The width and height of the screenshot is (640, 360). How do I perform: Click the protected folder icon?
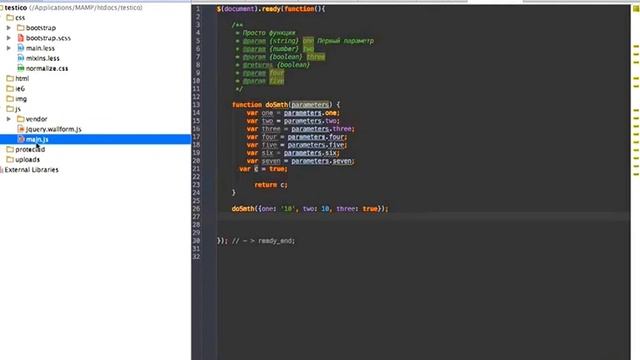click(x=10, y=149)
